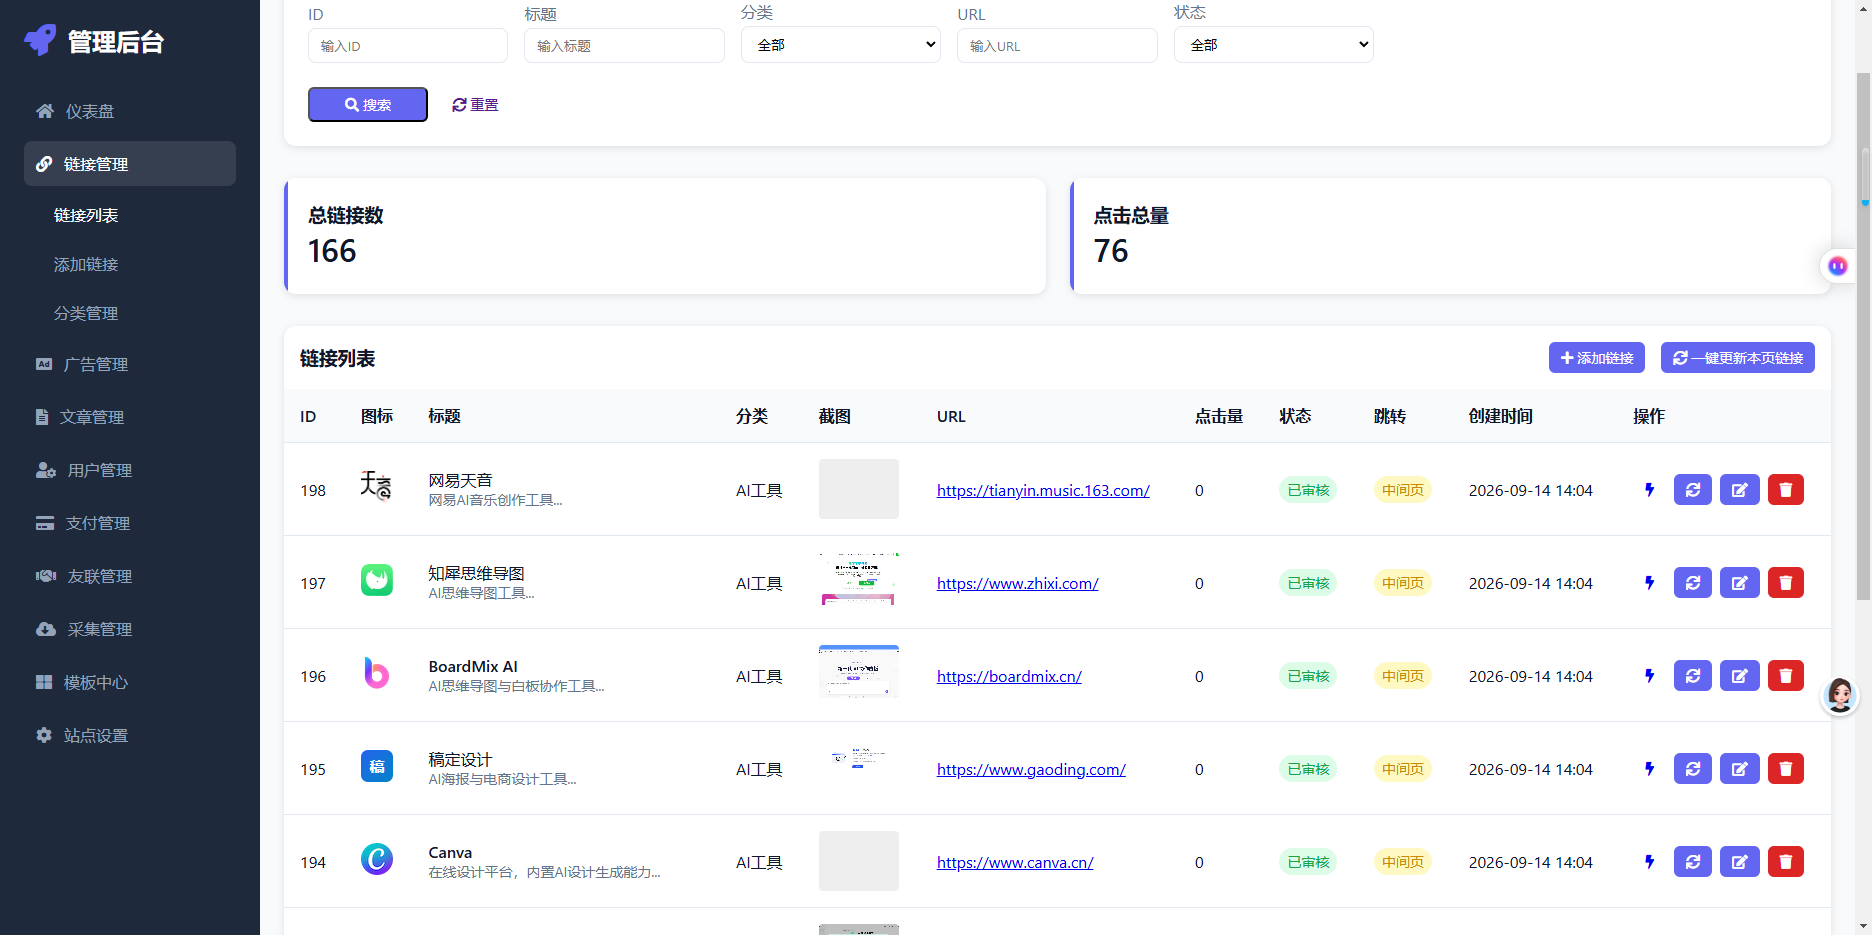Image resolution: width=1872 pixels, height=935 pixels.
Task: Edit the 知犀思维导图 row
Action: pyautogui.click(x=1740, y=583)
